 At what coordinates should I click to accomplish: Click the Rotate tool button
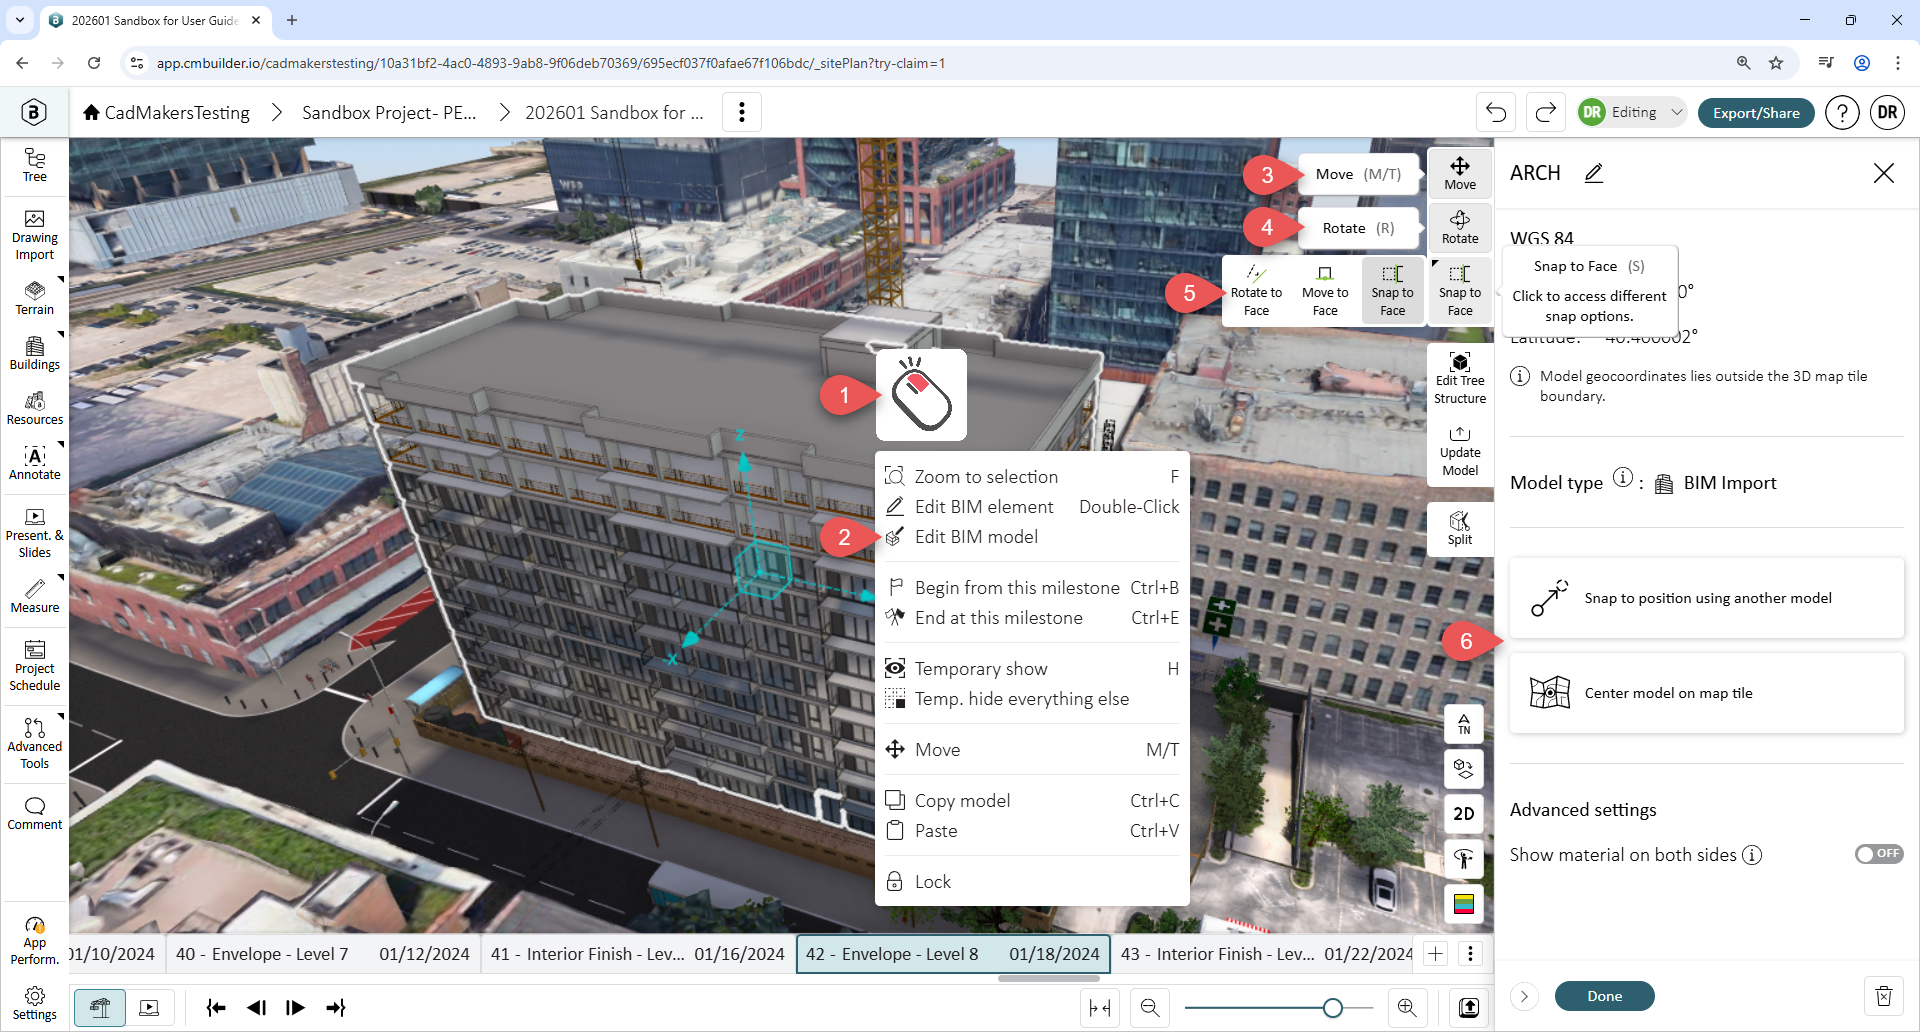coord(1460,228)
